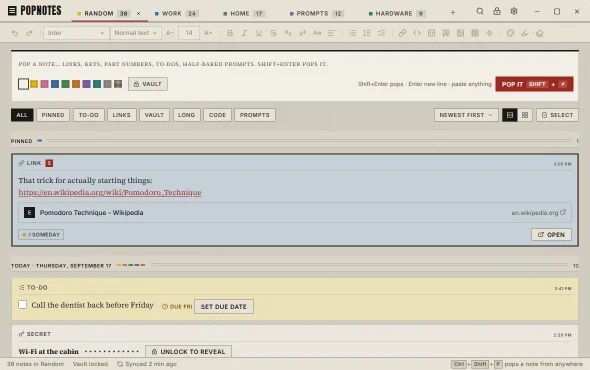Click the #SOMEDAY tag
Image resolution: width=590 pixels, height=370 pixels.
41,234
